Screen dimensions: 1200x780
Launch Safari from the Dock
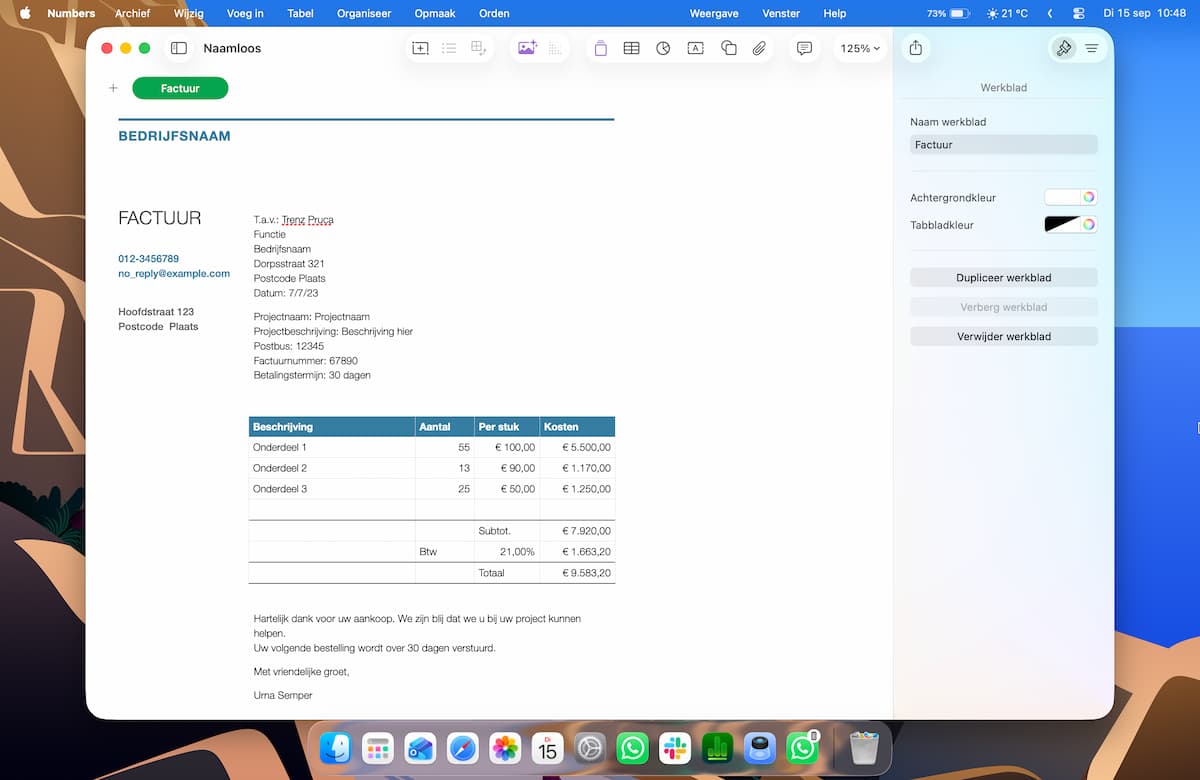coord(463,748)
